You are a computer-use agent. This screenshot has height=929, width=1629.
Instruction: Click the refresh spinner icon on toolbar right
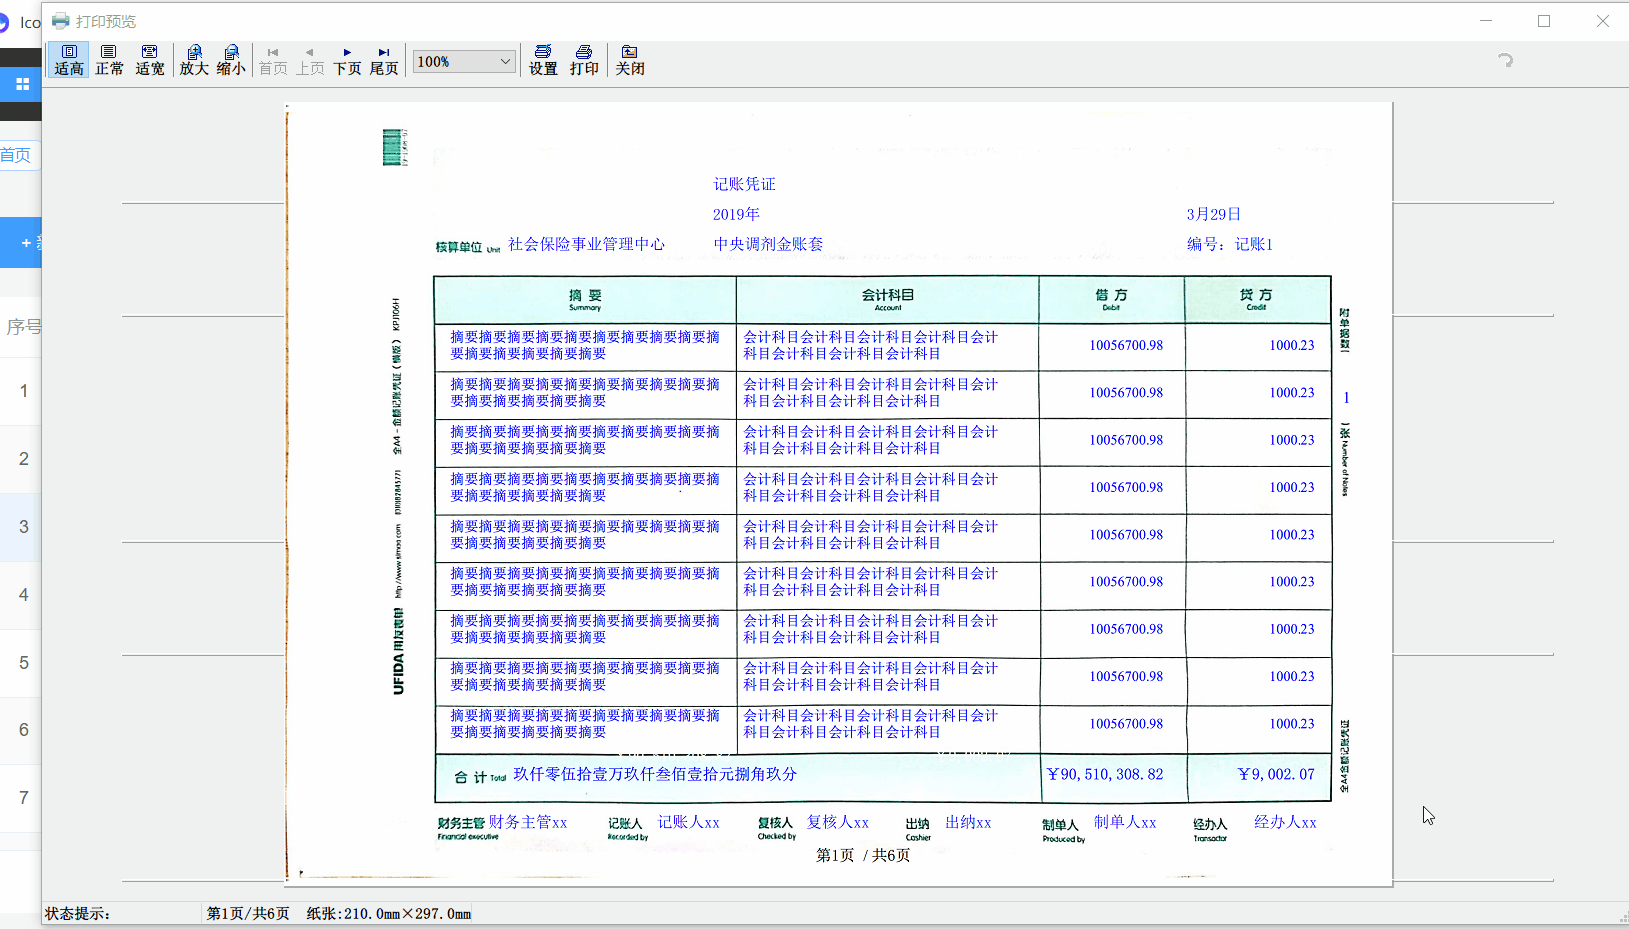tap(1503, 62)
